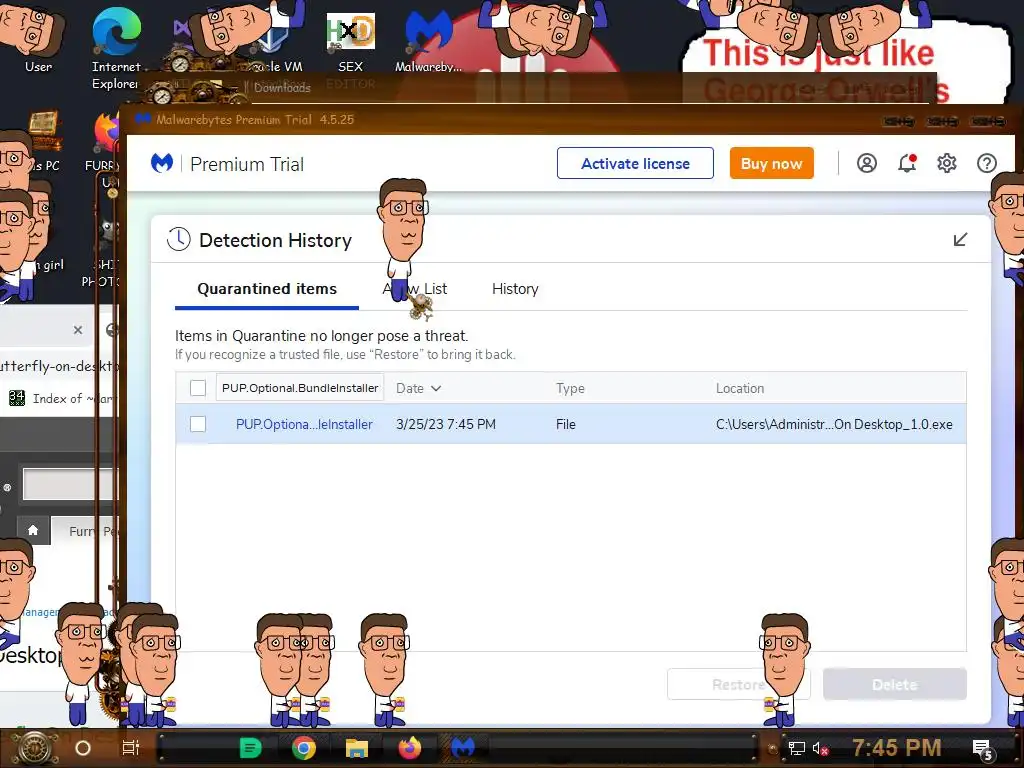
Task: Open the notifications bell icon
Action: pos(907,163)
